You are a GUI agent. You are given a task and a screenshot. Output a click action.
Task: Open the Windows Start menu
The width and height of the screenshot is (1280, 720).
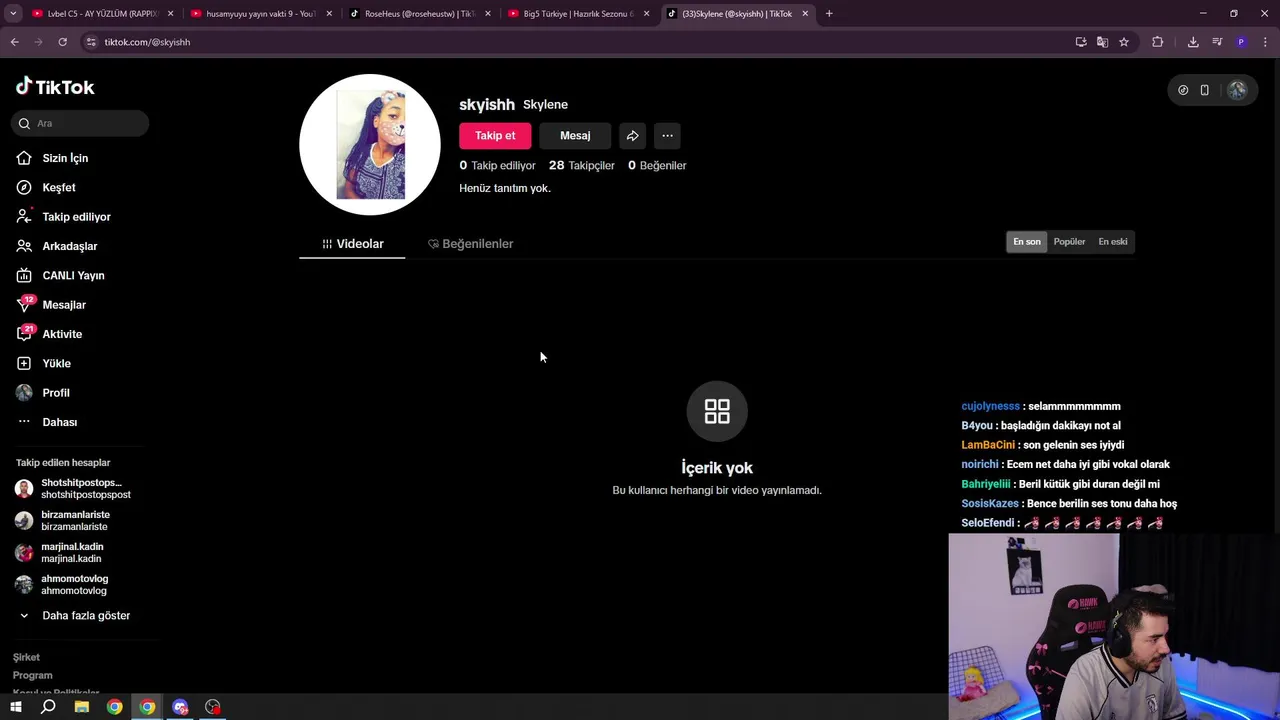pos(16,707)
